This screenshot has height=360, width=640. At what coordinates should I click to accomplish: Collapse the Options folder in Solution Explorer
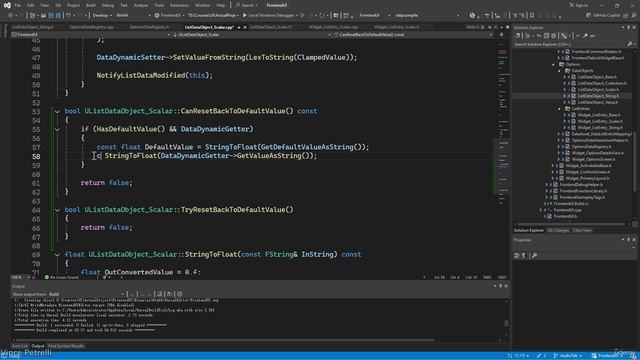click(553, 64)
